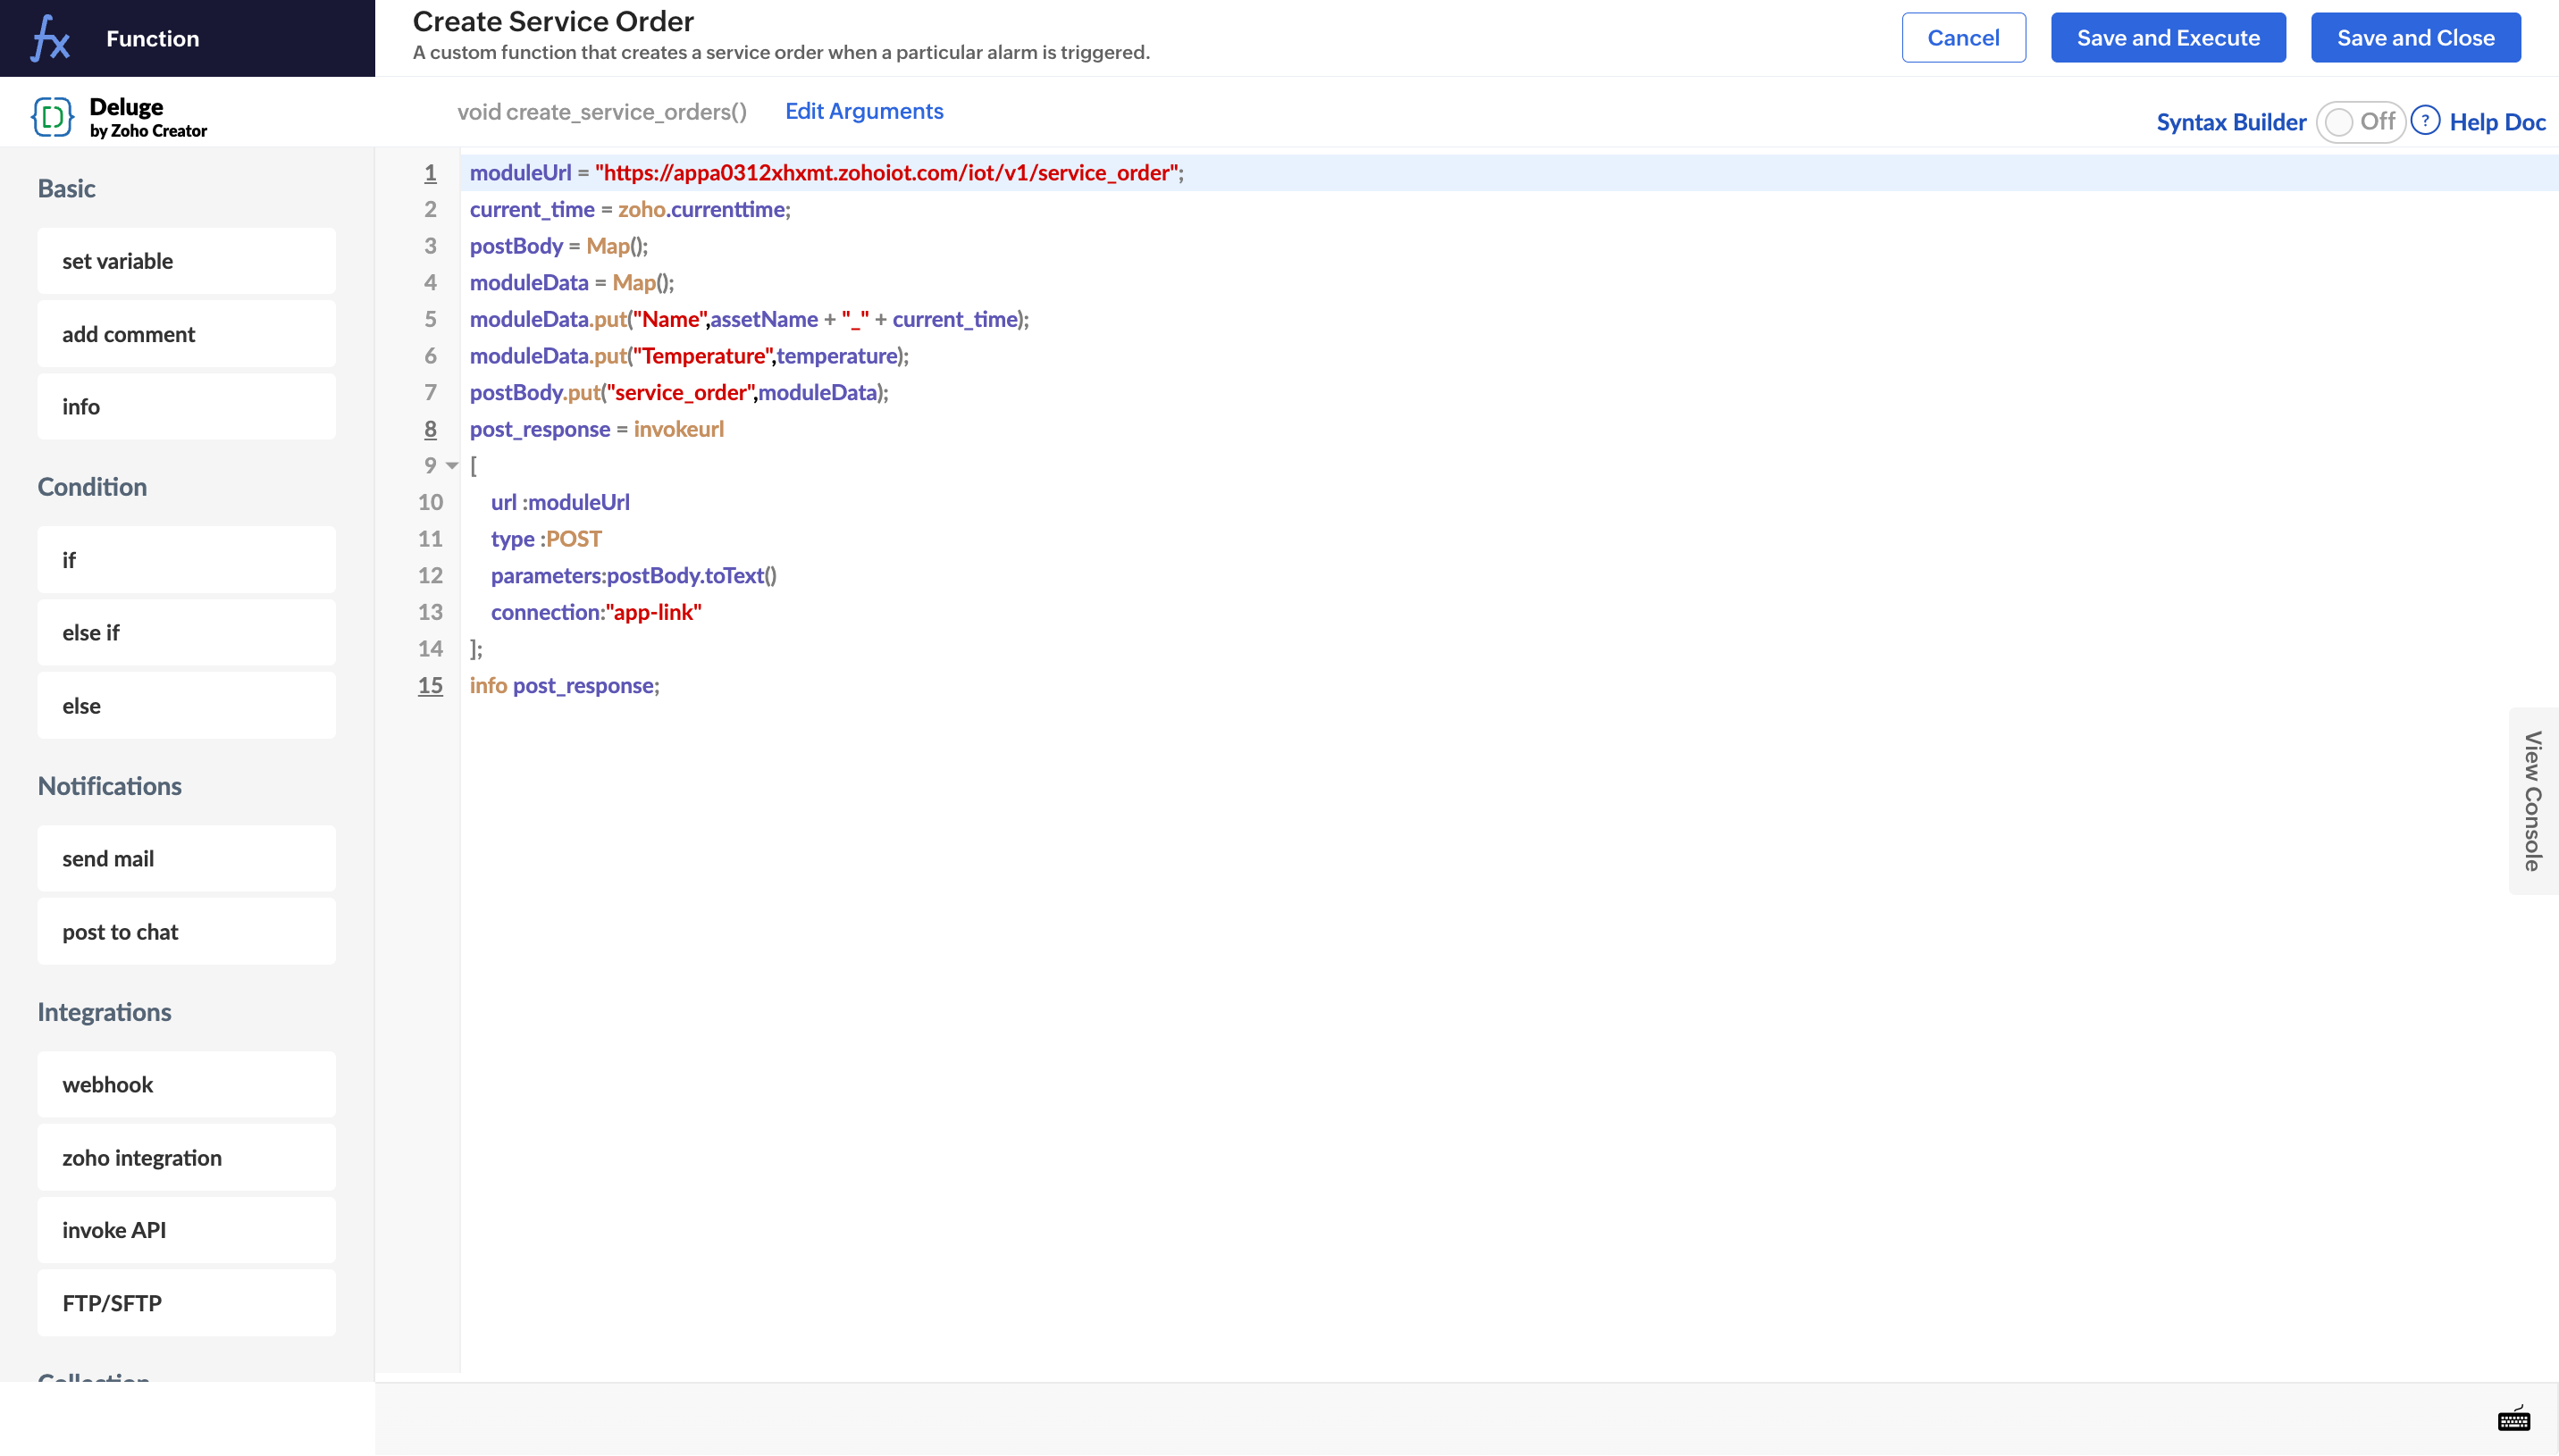2559x1456 pixels.
Task: Toggle the Syntax Builder switch
Action: point(2359,122)
